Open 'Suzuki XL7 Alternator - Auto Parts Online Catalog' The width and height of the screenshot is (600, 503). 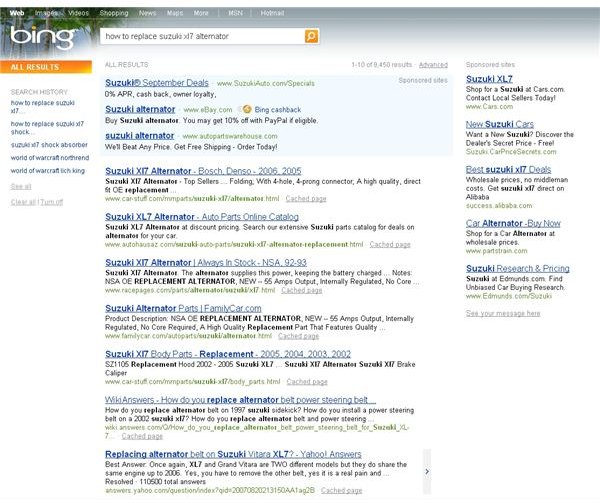point(202,217)
